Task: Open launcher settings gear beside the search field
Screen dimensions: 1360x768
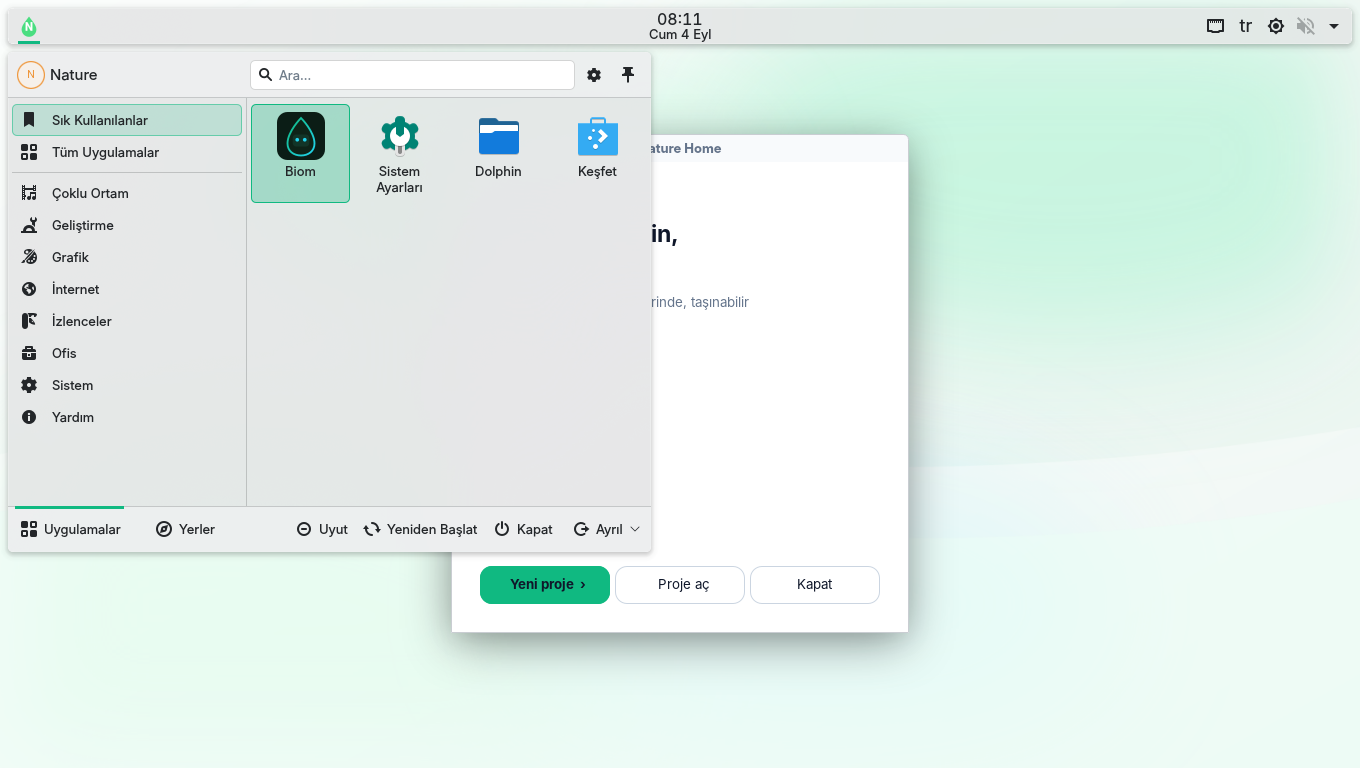Action: tap(594, 75)
